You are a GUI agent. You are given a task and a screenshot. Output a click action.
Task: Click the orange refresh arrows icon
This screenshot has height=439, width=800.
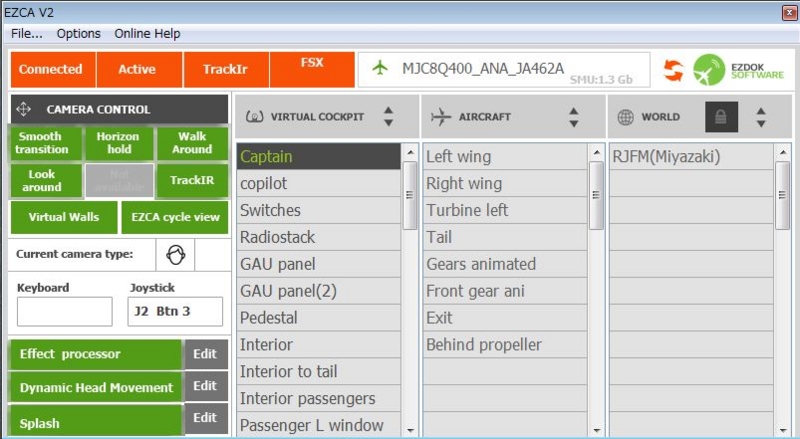673,70
